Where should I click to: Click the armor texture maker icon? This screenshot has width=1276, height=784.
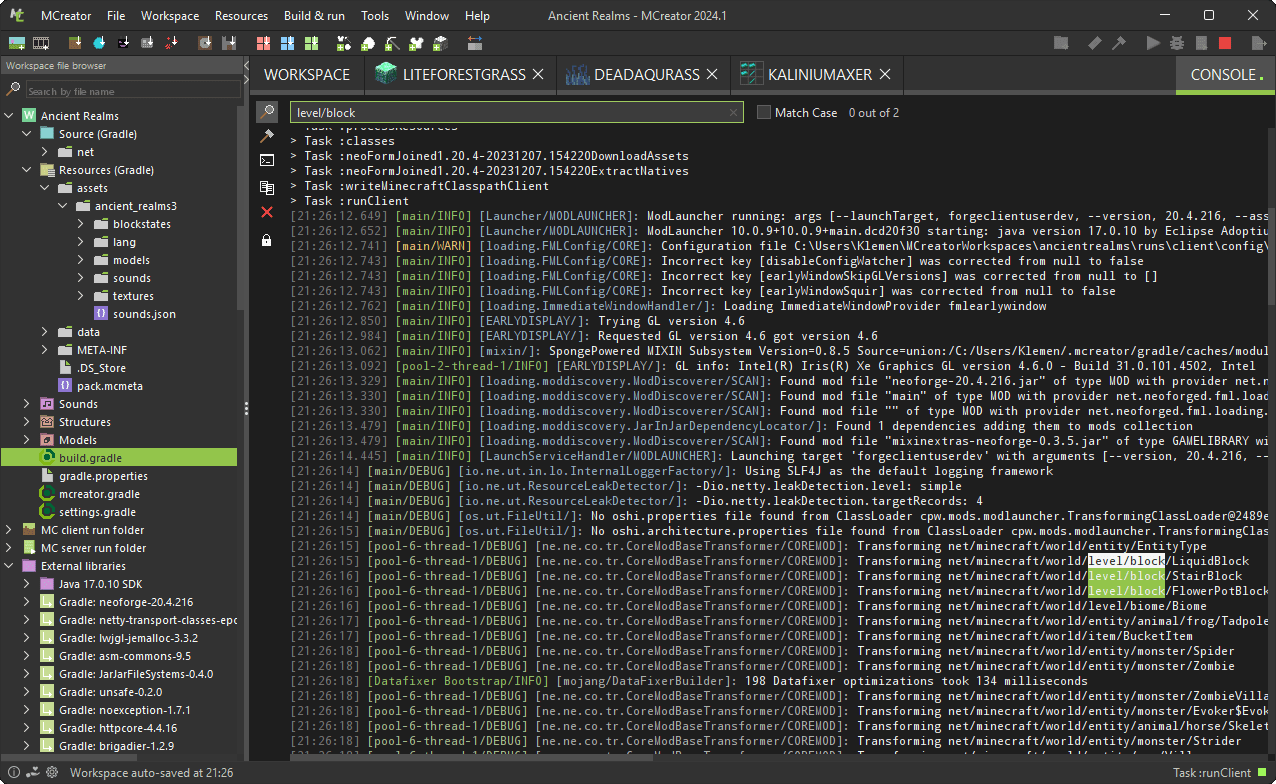[416, 43]
